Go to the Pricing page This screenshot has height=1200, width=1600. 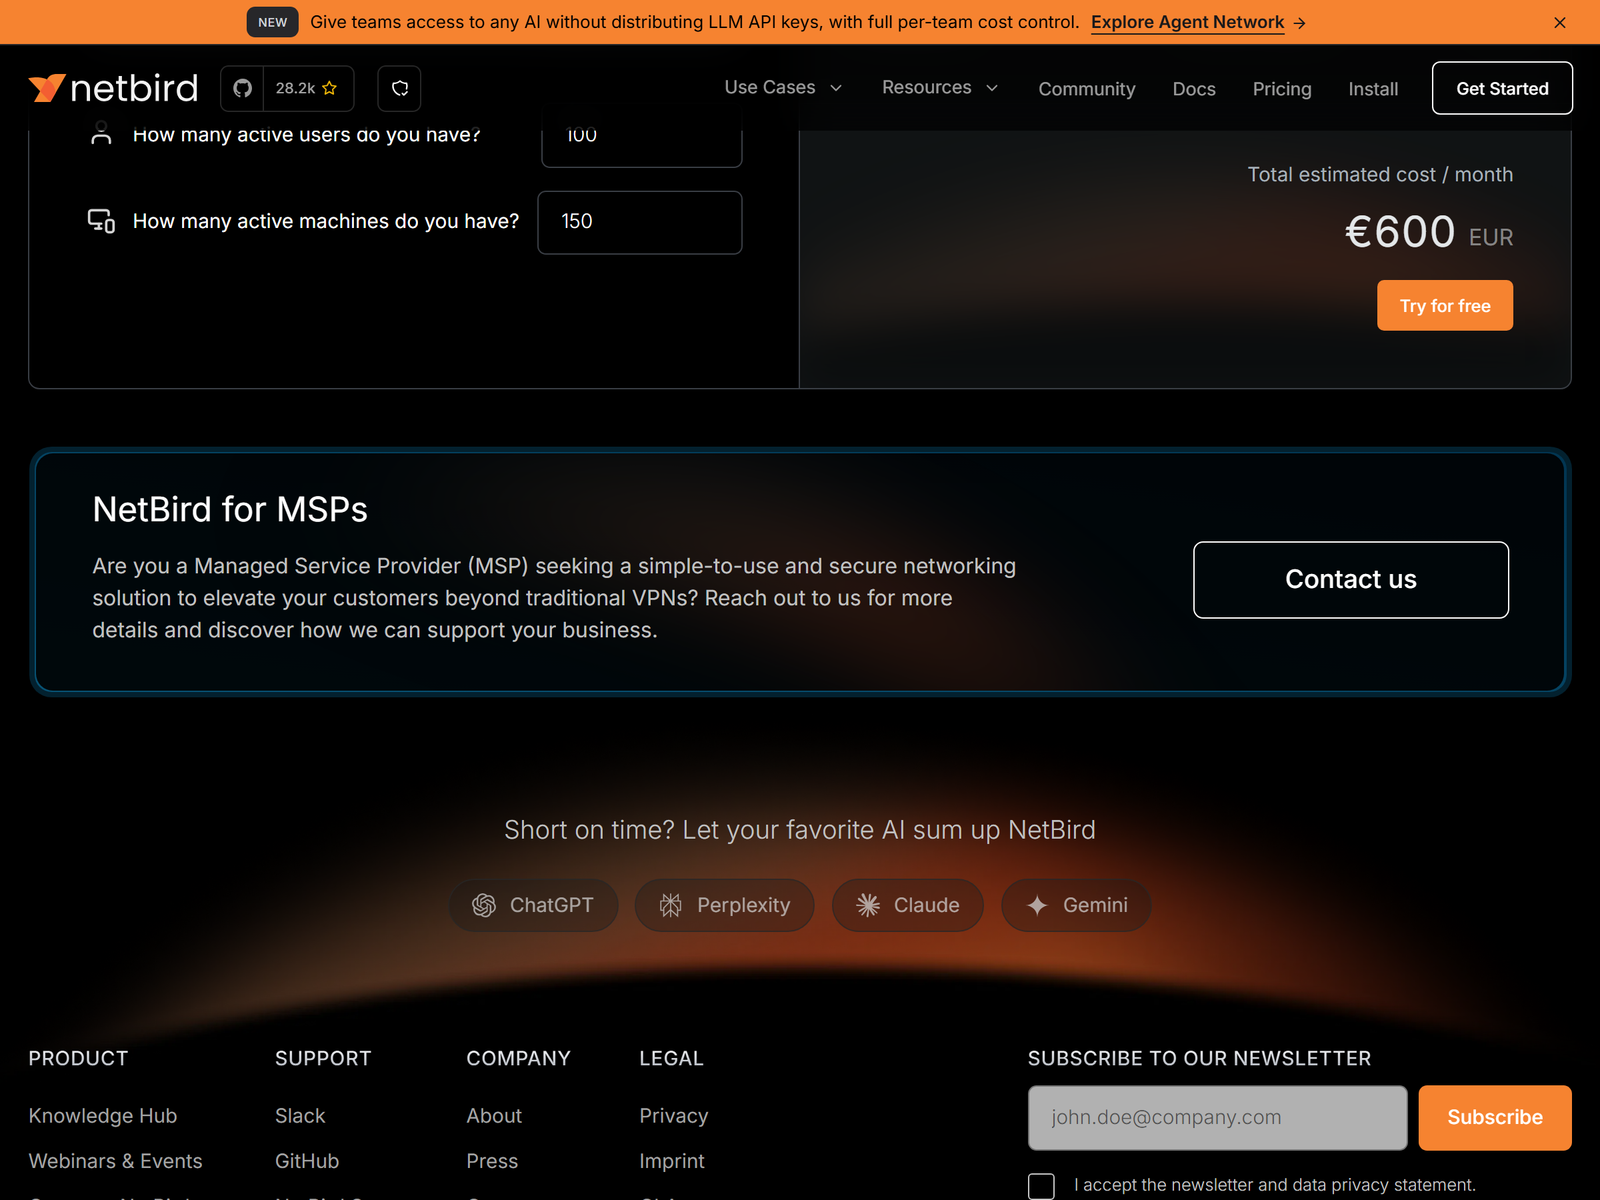coord(1282,89)
